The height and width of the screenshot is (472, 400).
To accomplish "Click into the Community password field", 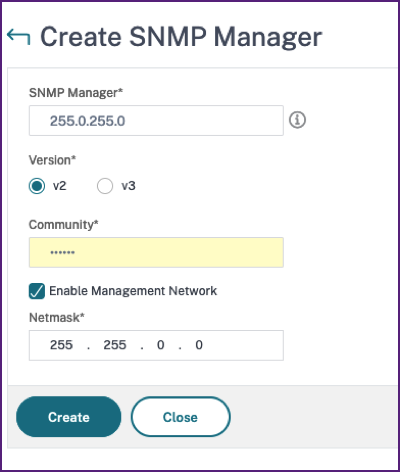I will coord(156,252).
